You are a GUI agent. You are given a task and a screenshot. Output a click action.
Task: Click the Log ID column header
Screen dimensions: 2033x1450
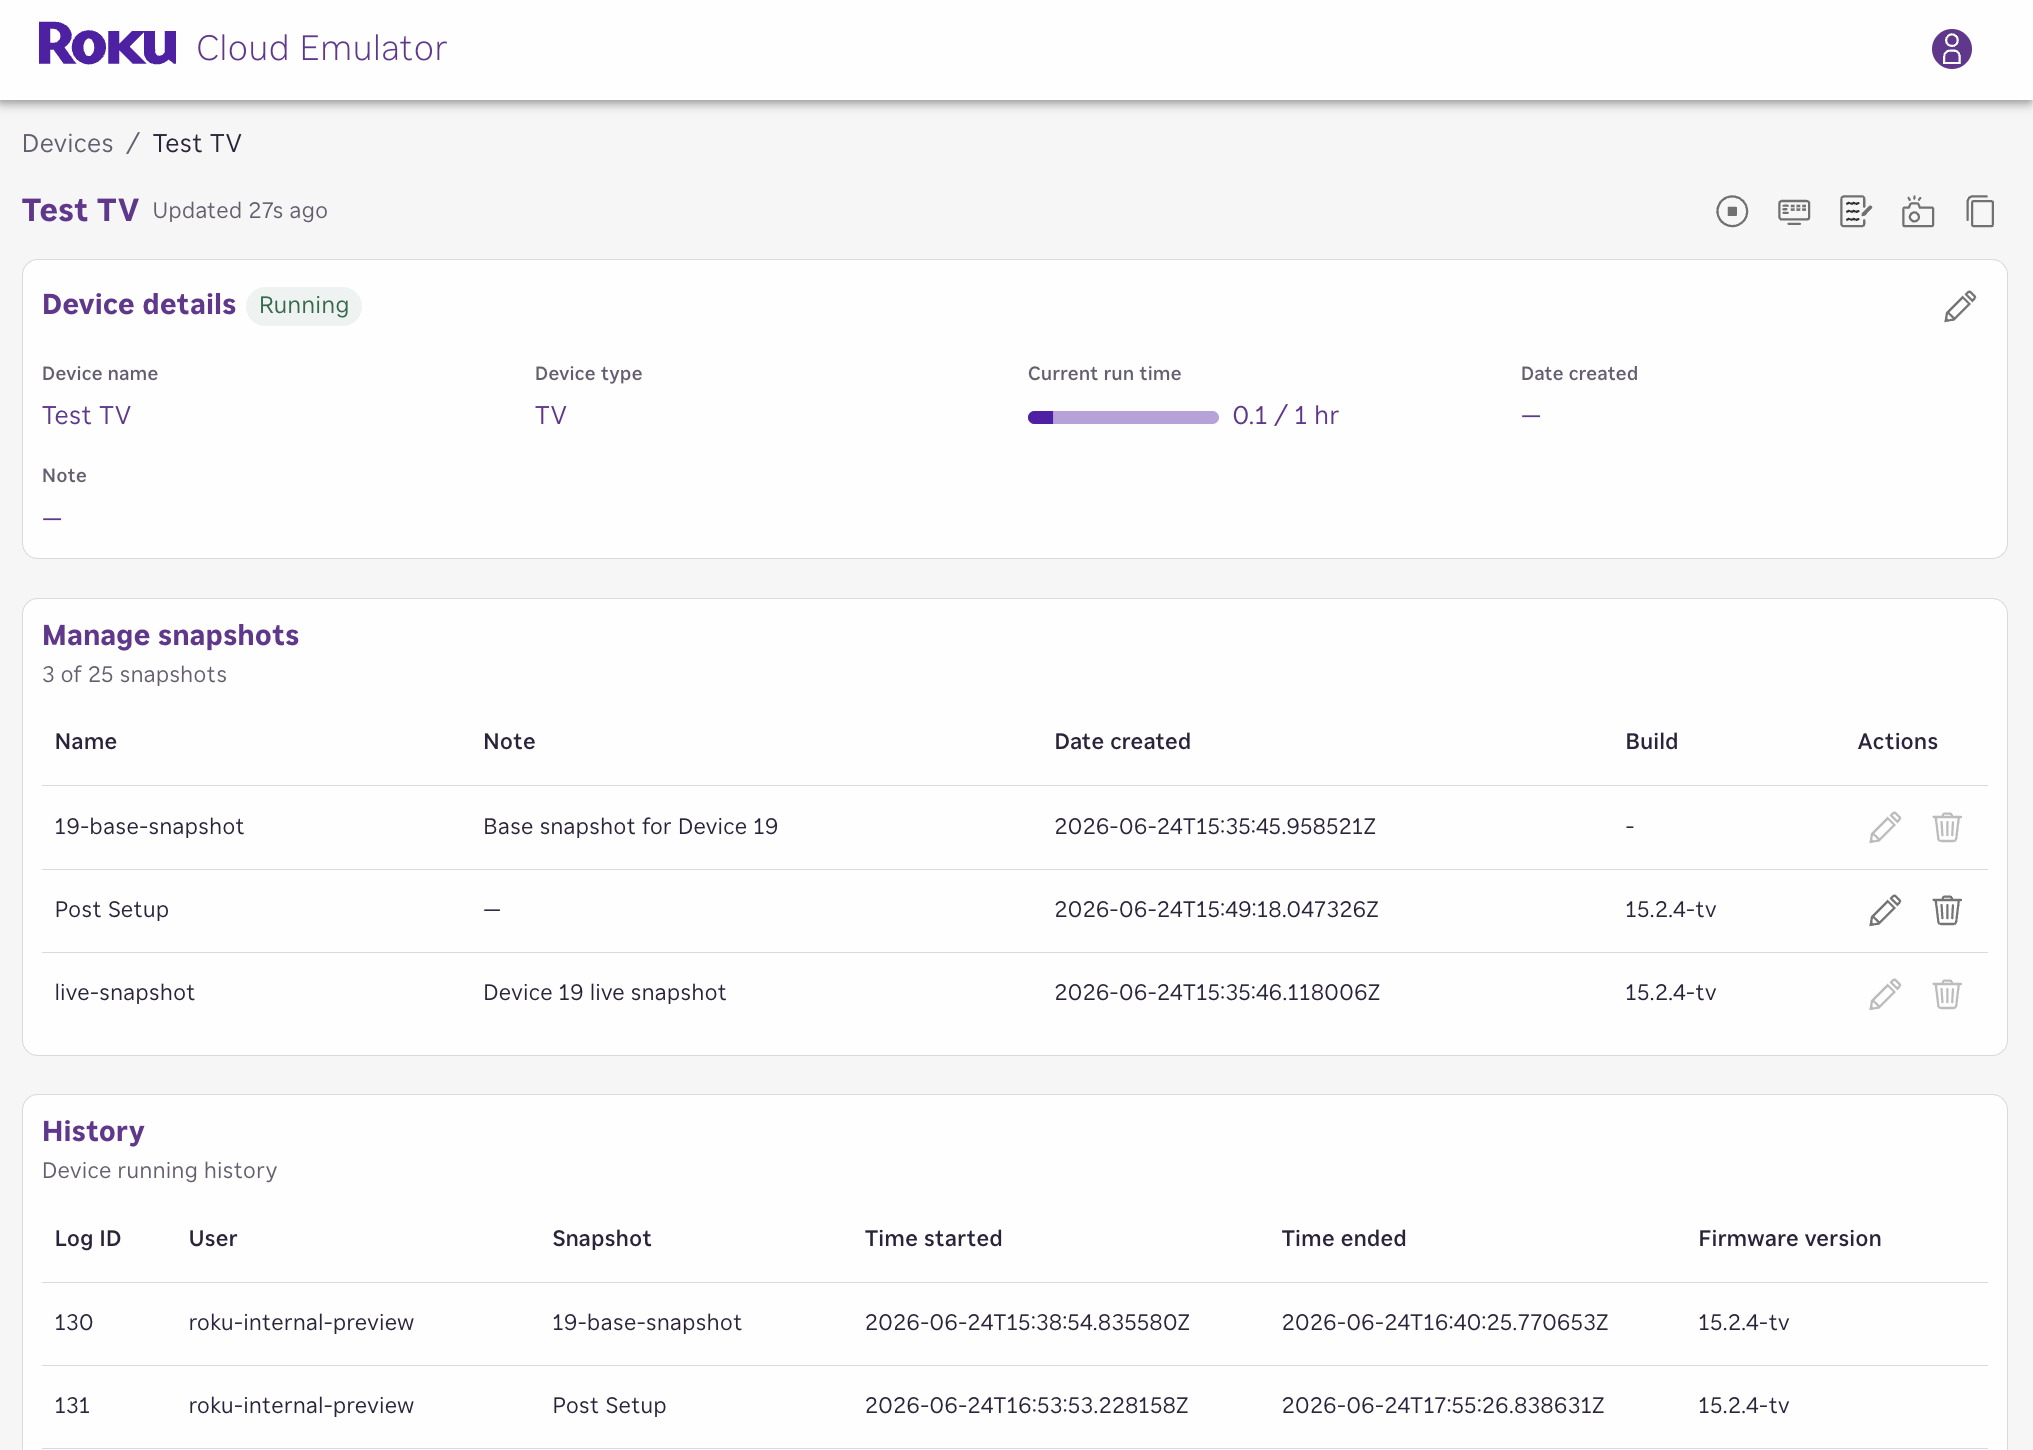coord(87,1238)
